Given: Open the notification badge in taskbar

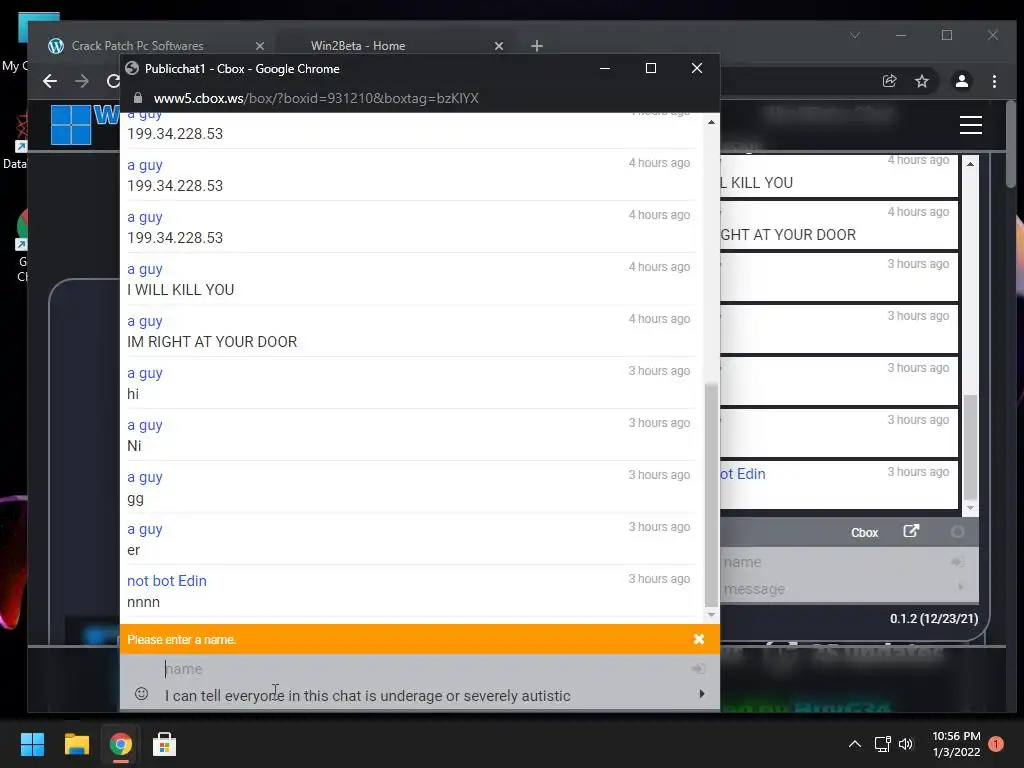Looking at the screenshot, I should [996, 744].
